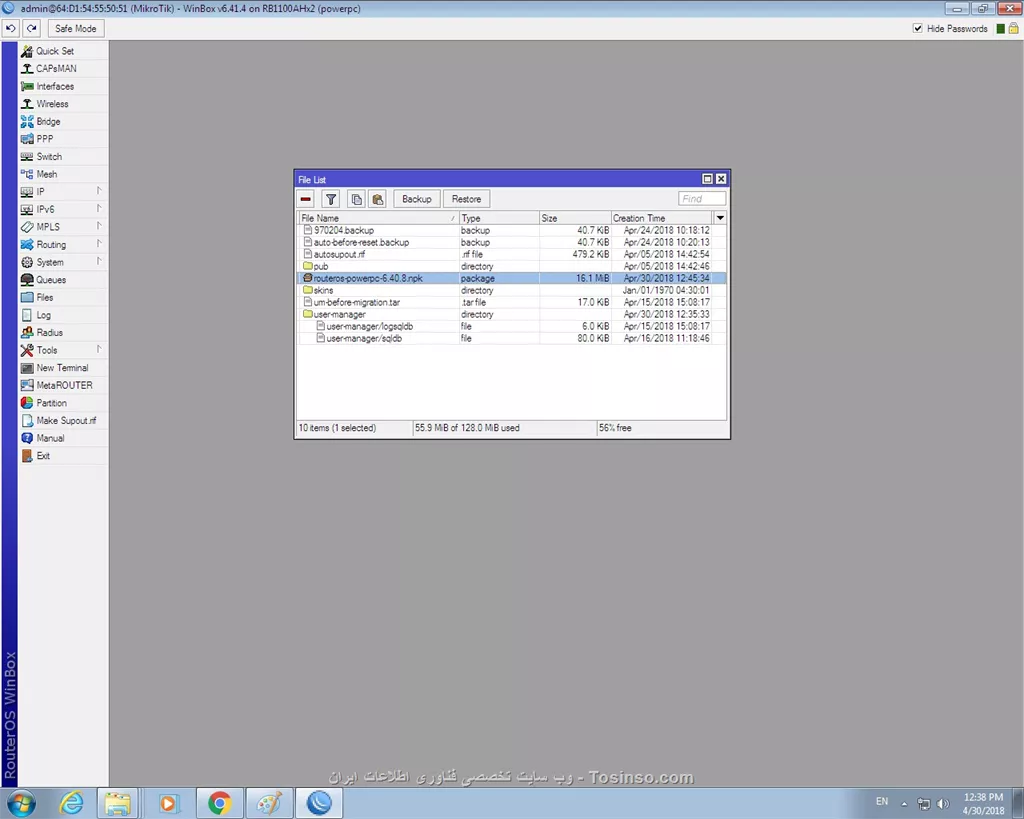Toggle Safe Mode
This screenshot has width=1024, height=819.
(75, 29)
